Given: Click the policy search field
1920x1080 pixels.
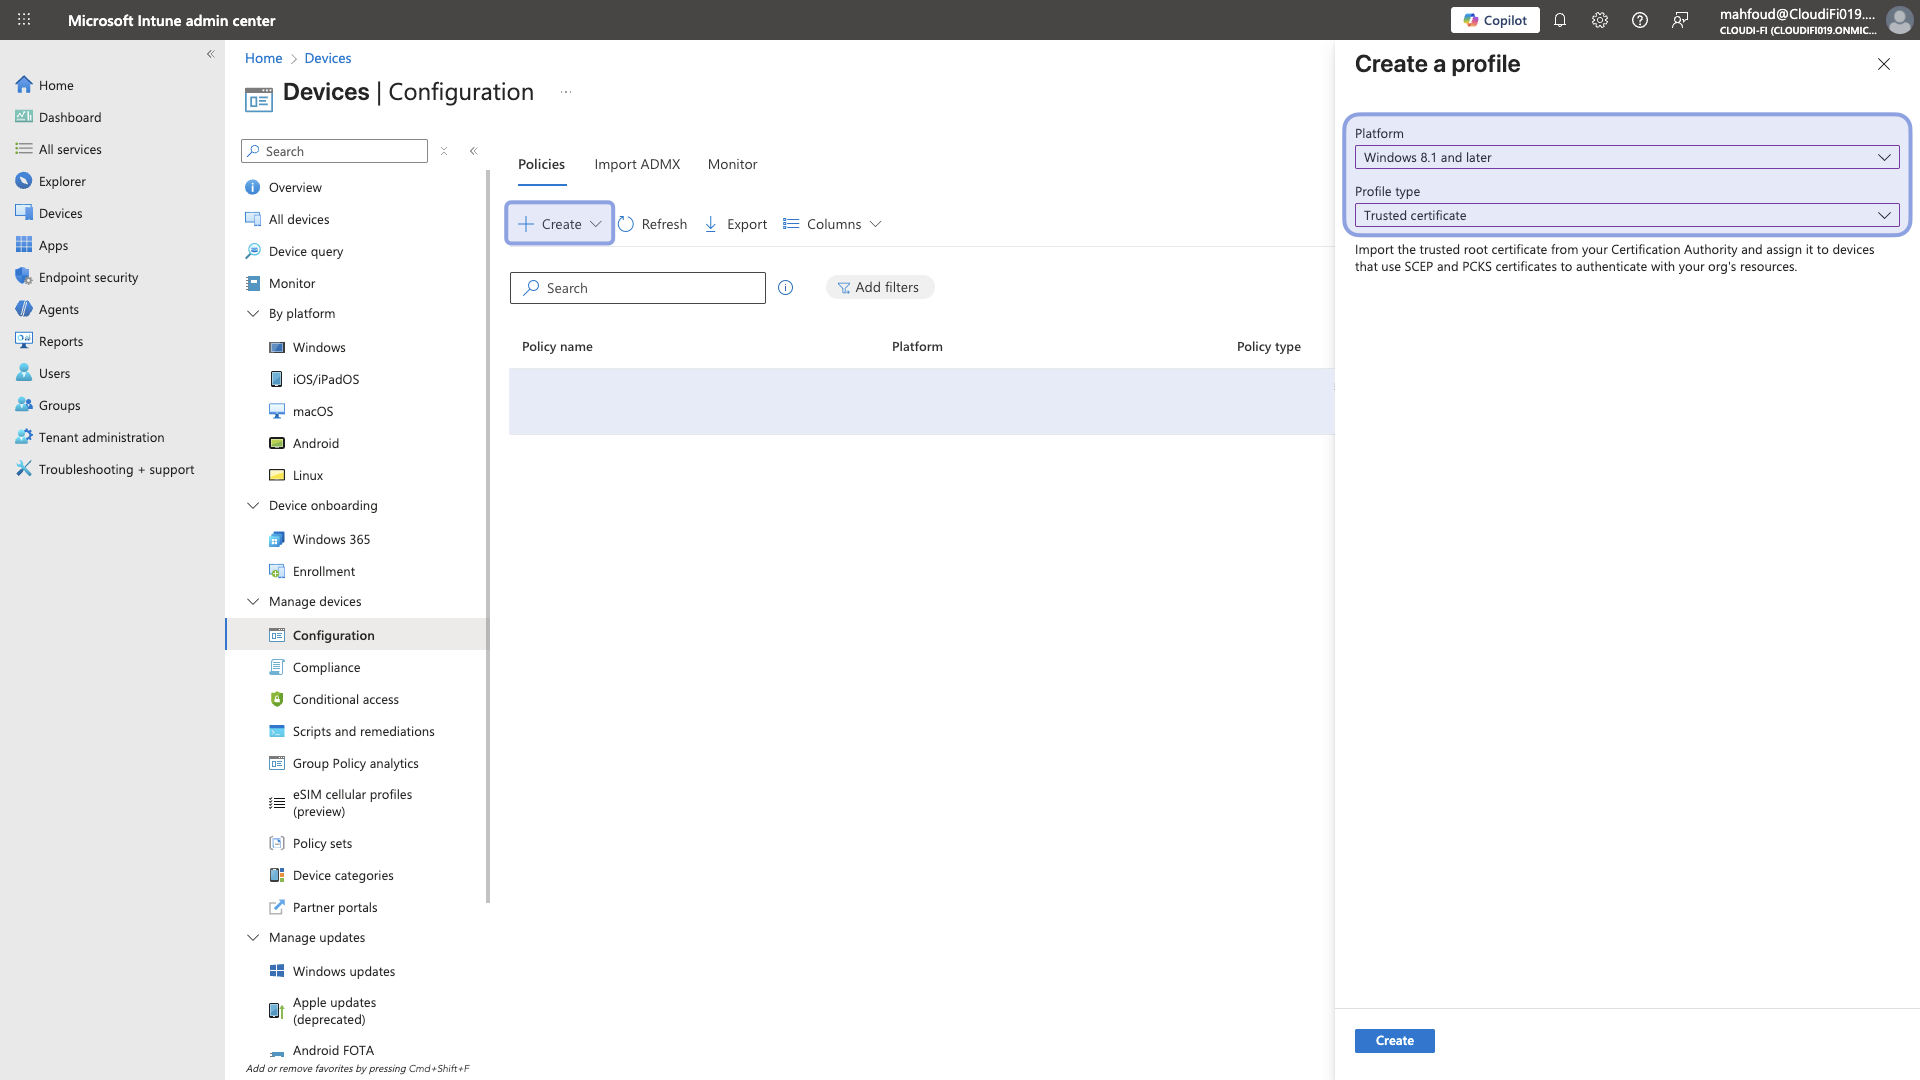Looking at the screenshot, I should pyautogui.click(x=637, y=287).
